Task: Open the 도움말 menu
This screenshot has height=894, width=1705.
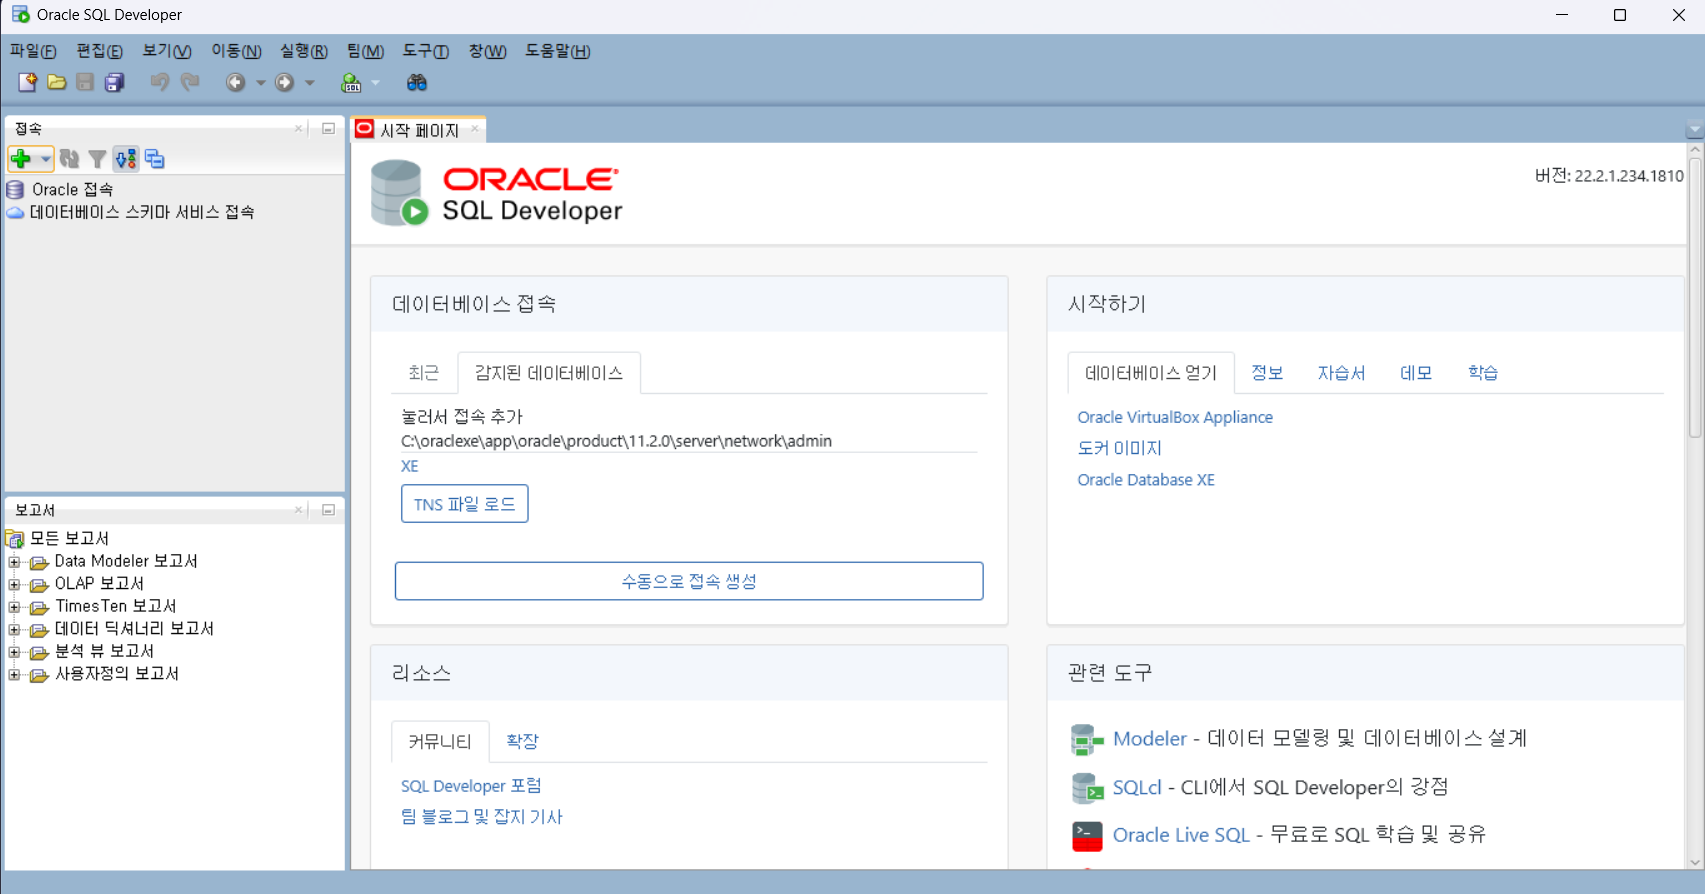Action: click(558, 51)
